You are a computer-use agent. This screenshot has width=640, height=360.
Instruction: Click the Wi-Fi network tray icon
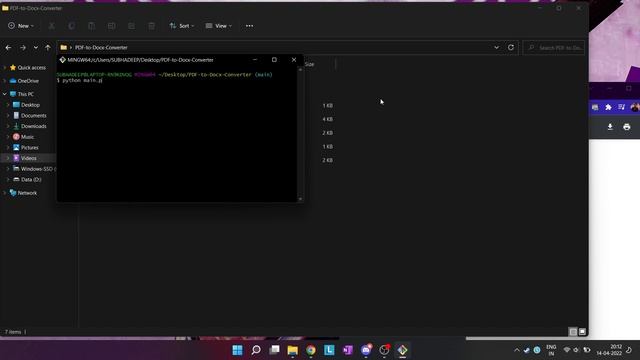click(567, 350)
